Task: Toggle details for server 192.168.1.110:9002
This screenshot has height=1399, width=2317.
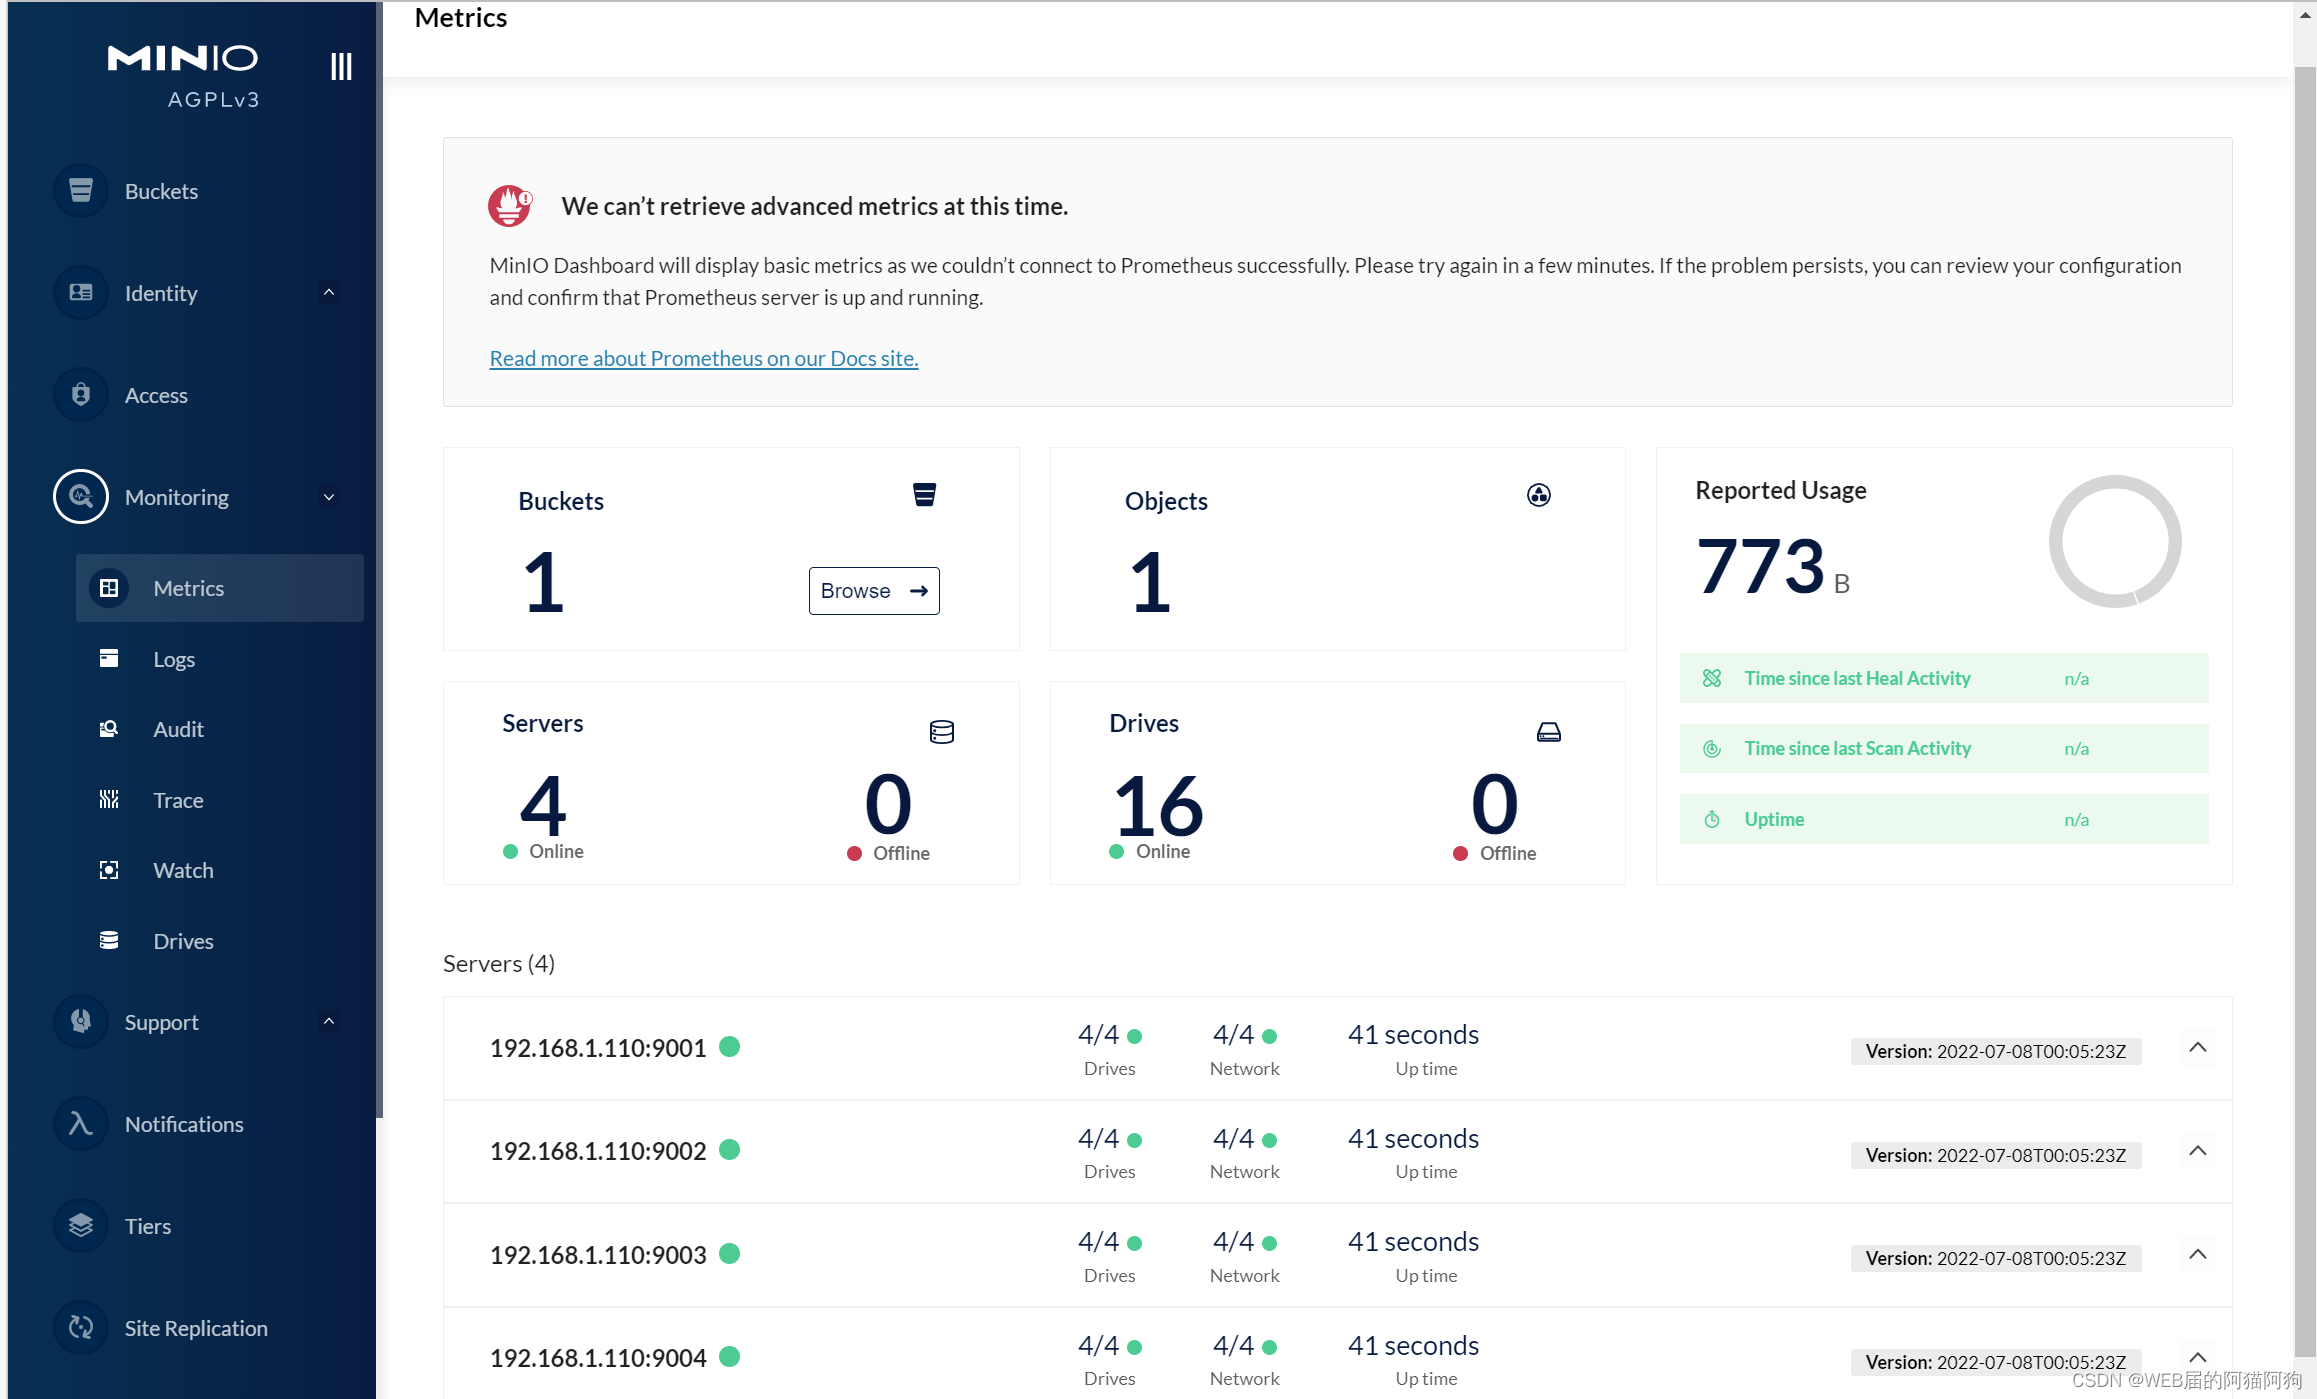Action: click(2198, 1151)
